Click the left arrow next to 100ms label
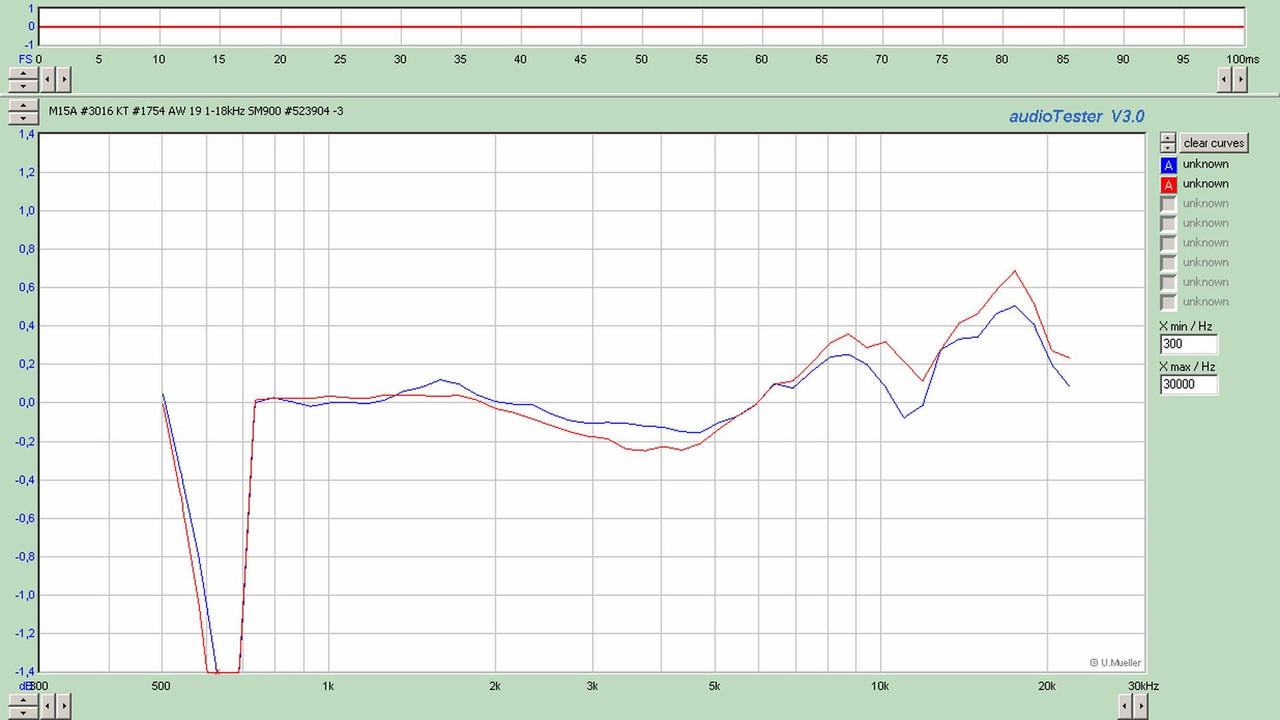Screen dimensions: 1280x720 [x=1222, y=78]
